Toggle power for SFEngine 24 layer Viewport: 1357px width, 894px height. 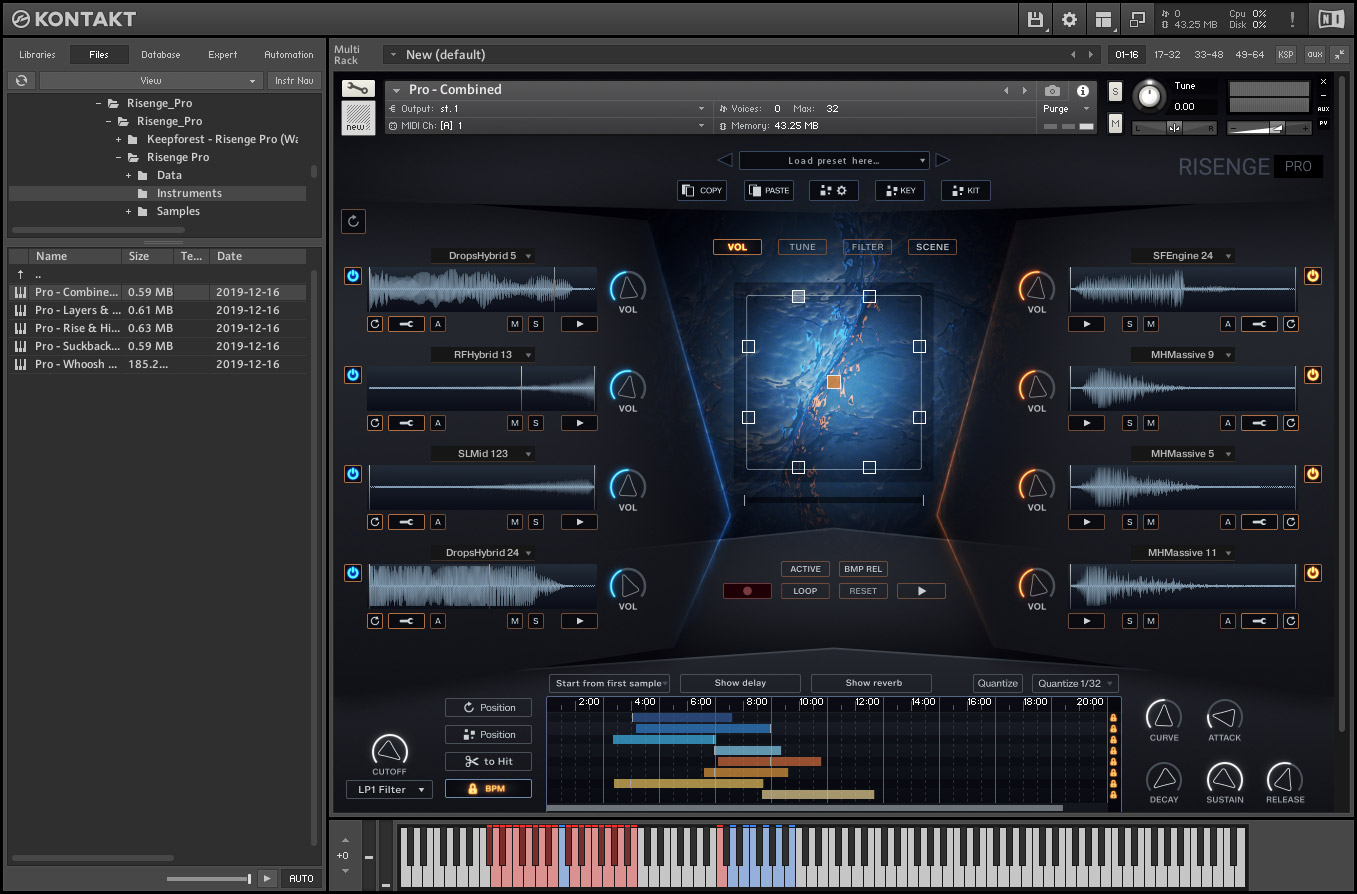(x=1313, y=276)
